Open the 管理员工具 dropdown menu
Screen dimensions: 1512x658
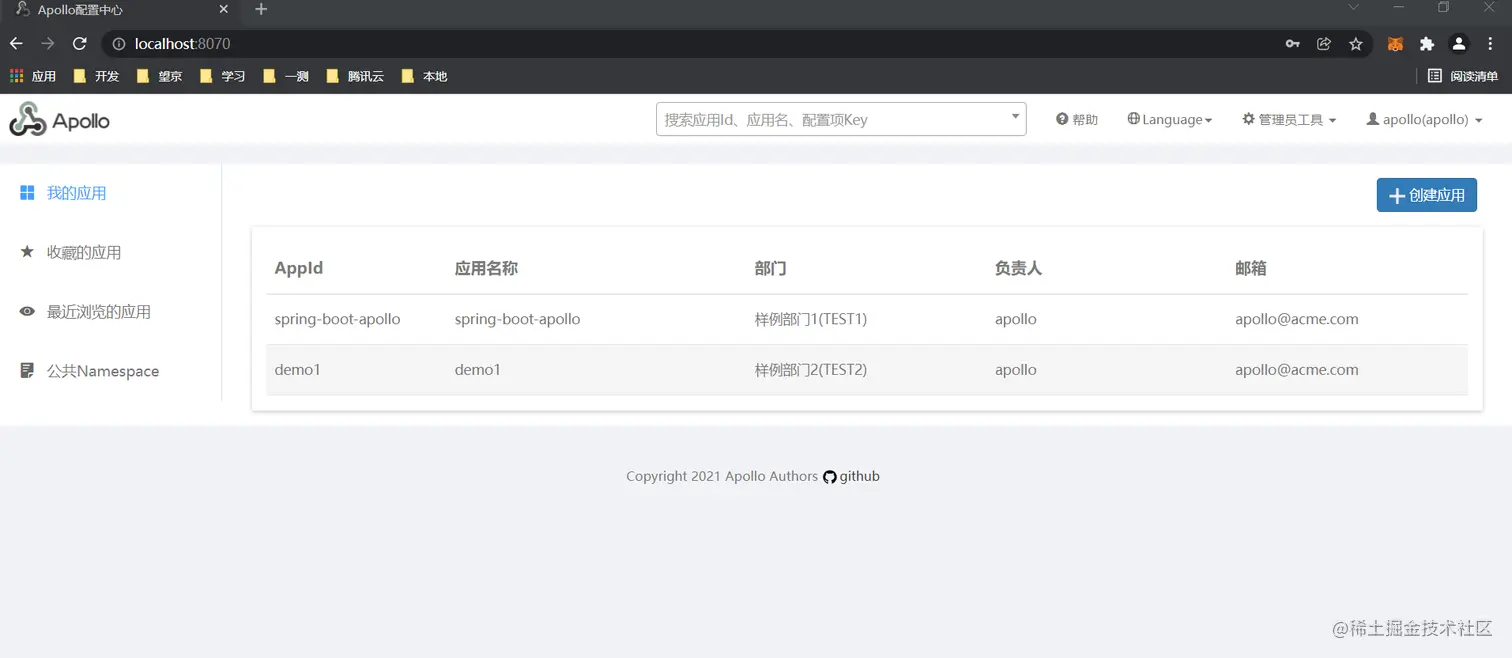(1289, 119)
